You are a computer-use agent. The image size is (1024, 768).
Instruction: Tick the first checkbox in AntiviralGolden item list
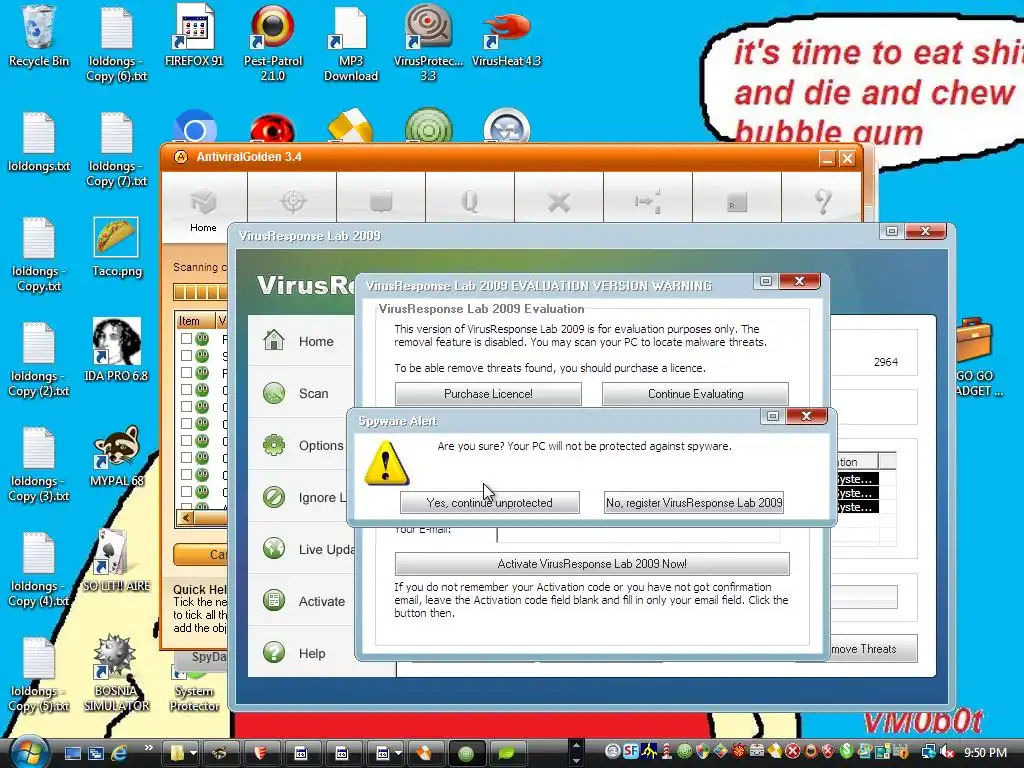[186, 338]
